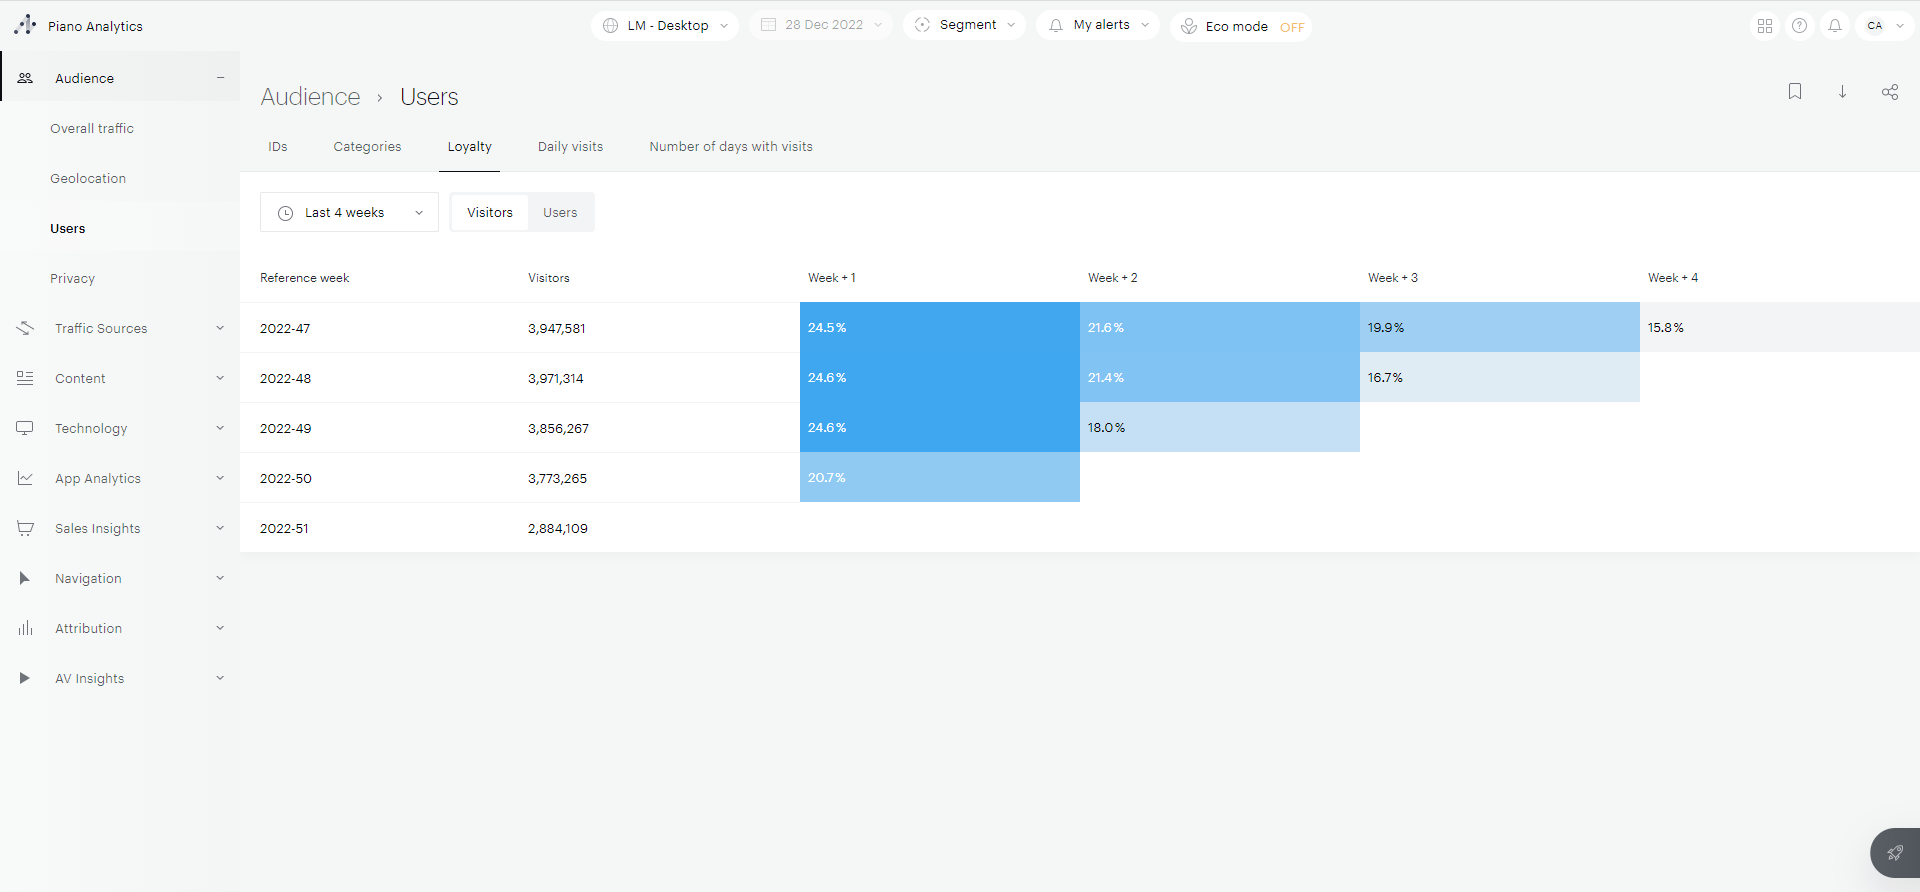Switch the view to Users
The height and width of the screenshot is (892, 1920).
[x=560, y=213]
